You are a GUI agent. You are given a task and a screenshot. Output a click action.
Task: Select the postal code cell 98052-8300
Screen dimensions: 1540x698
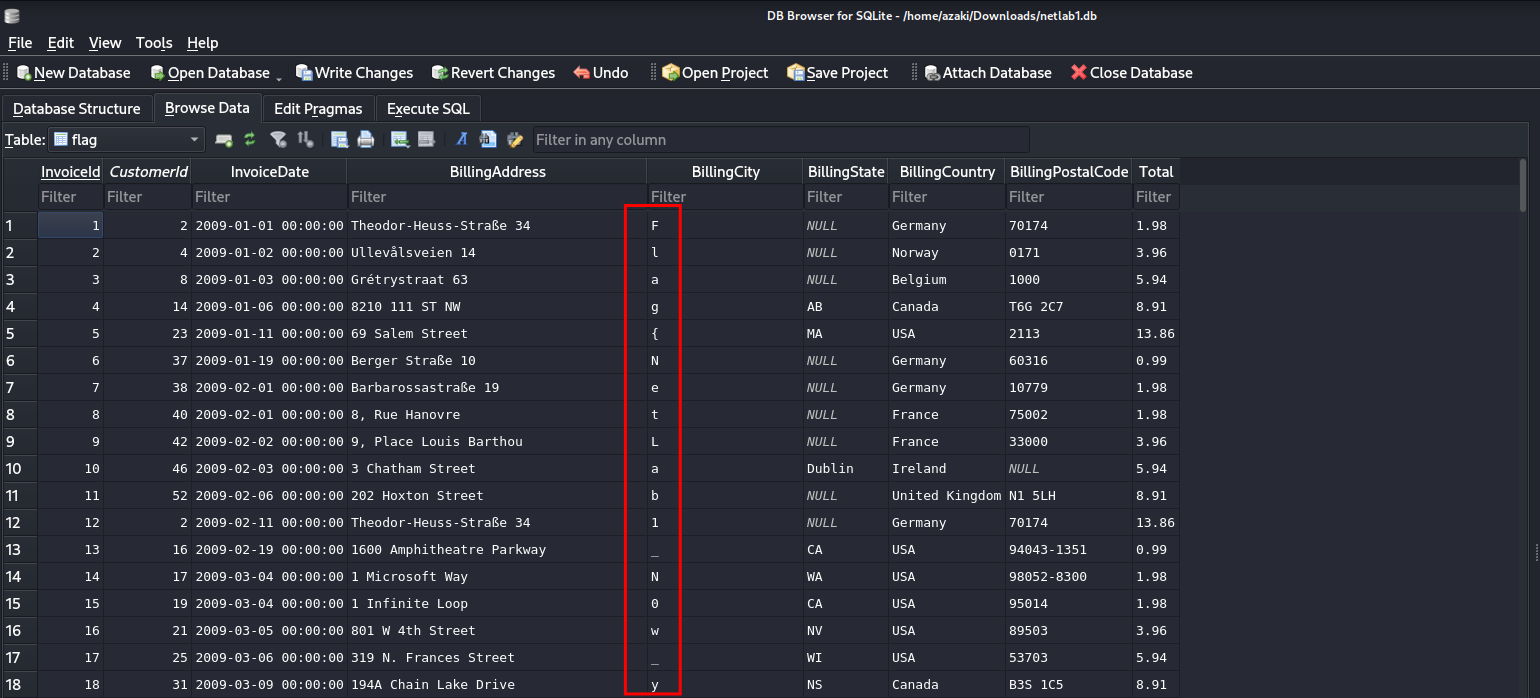[x=1069, y=577]
